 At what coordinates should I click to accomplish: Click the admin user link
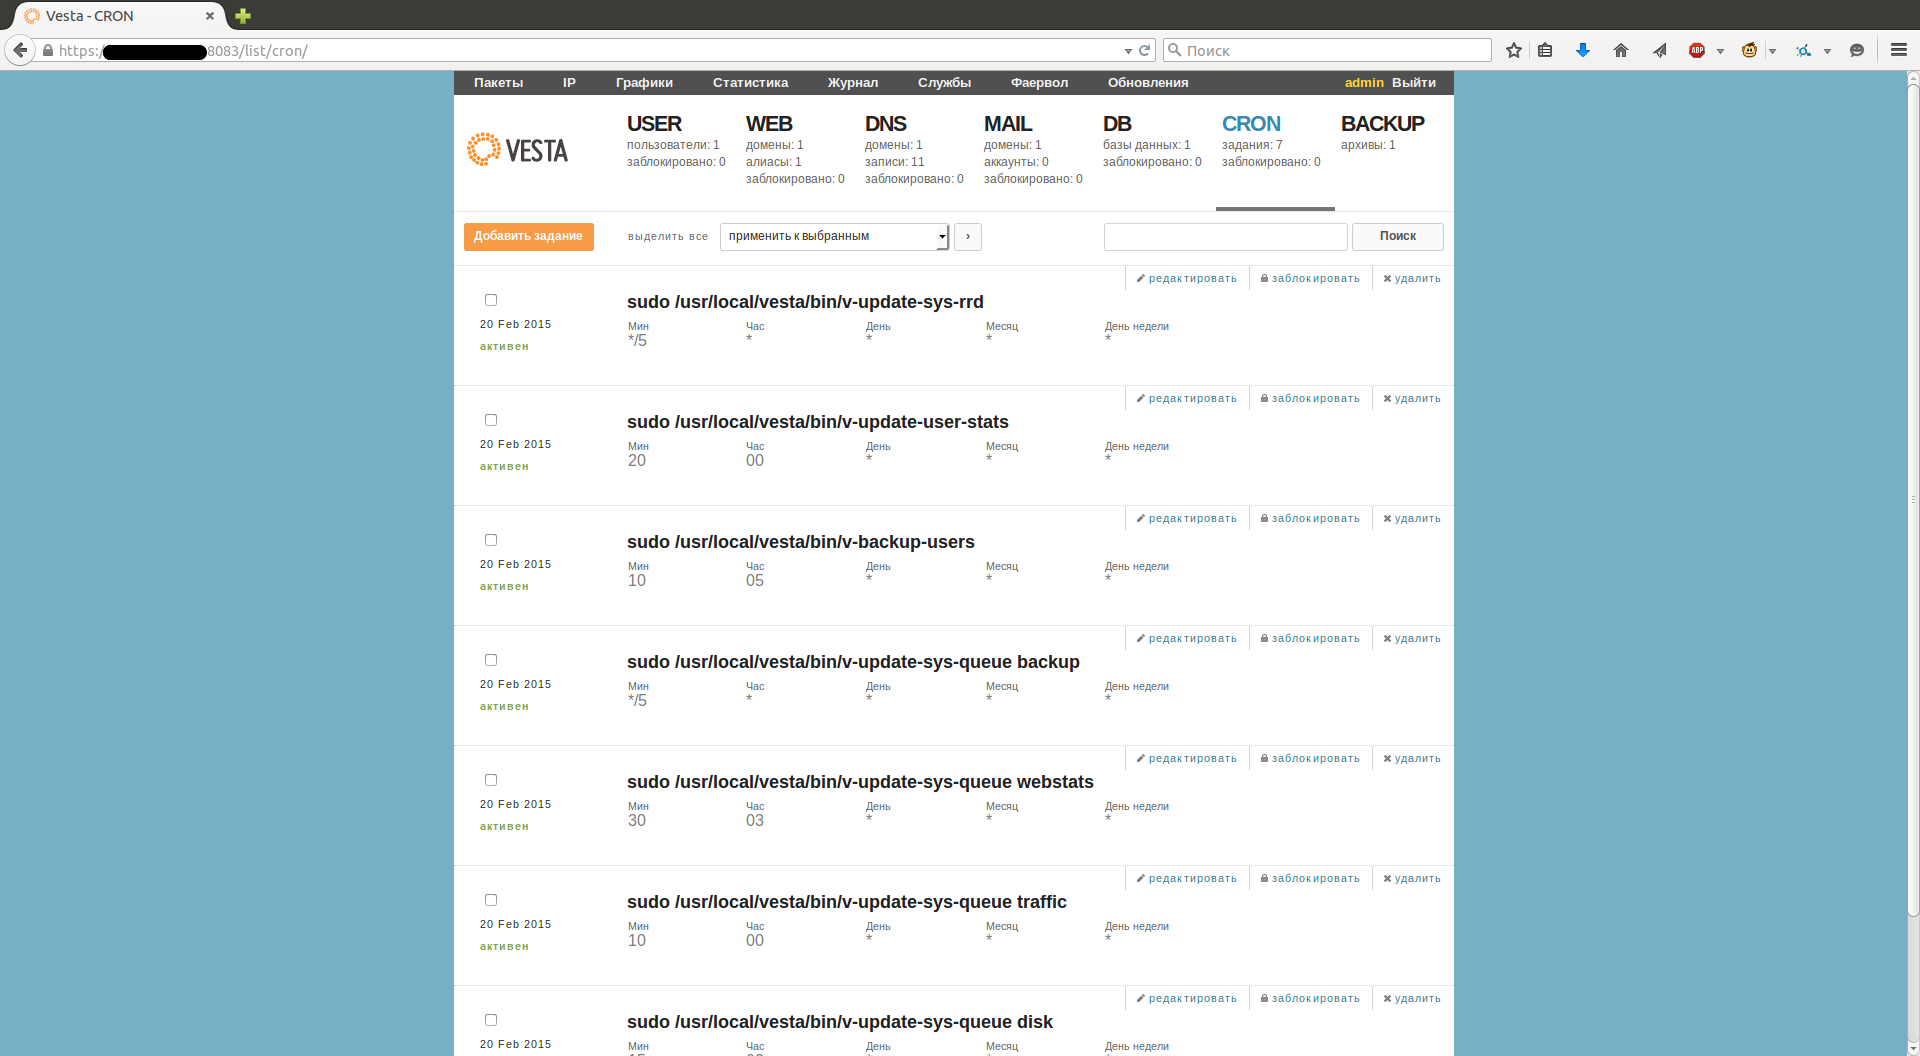1364,83
